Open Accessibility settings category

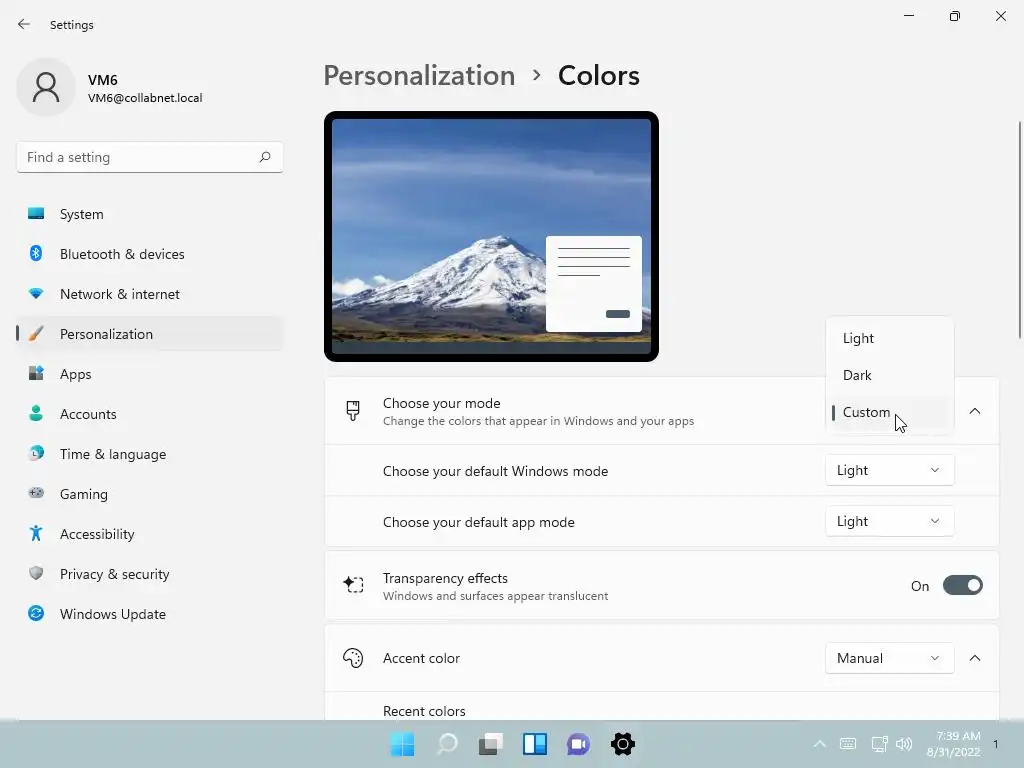coord(150,534)
